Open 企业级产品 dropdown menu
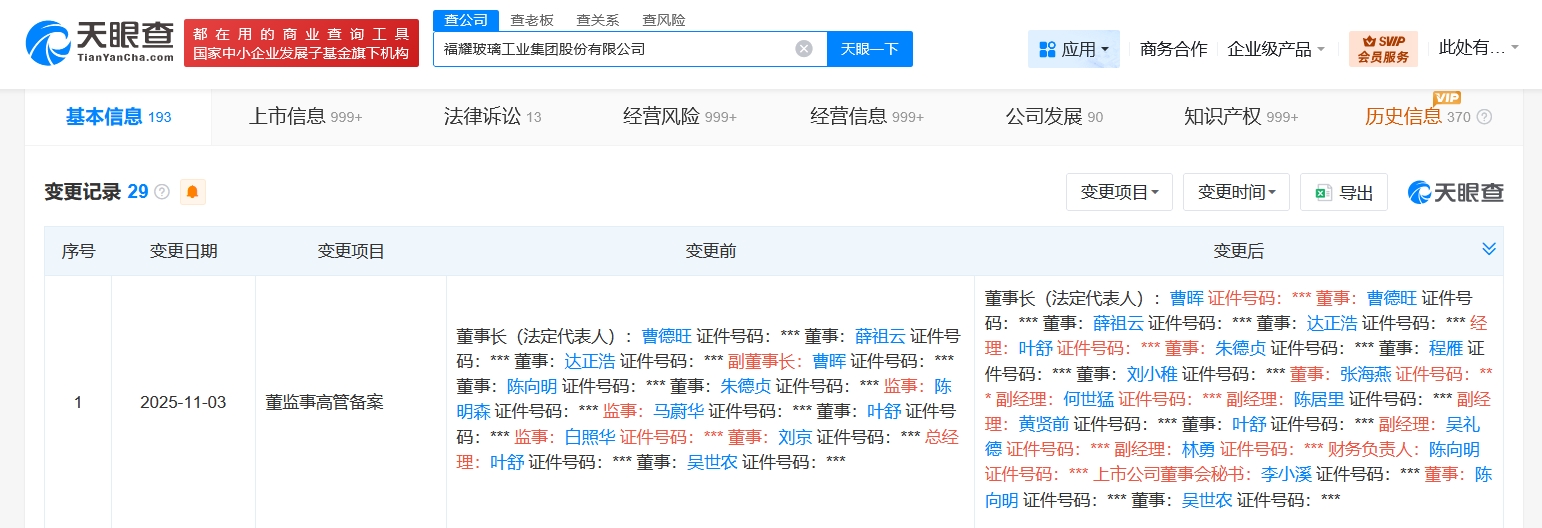This screenshot has width=1542, height=528. click(1275, 49)
